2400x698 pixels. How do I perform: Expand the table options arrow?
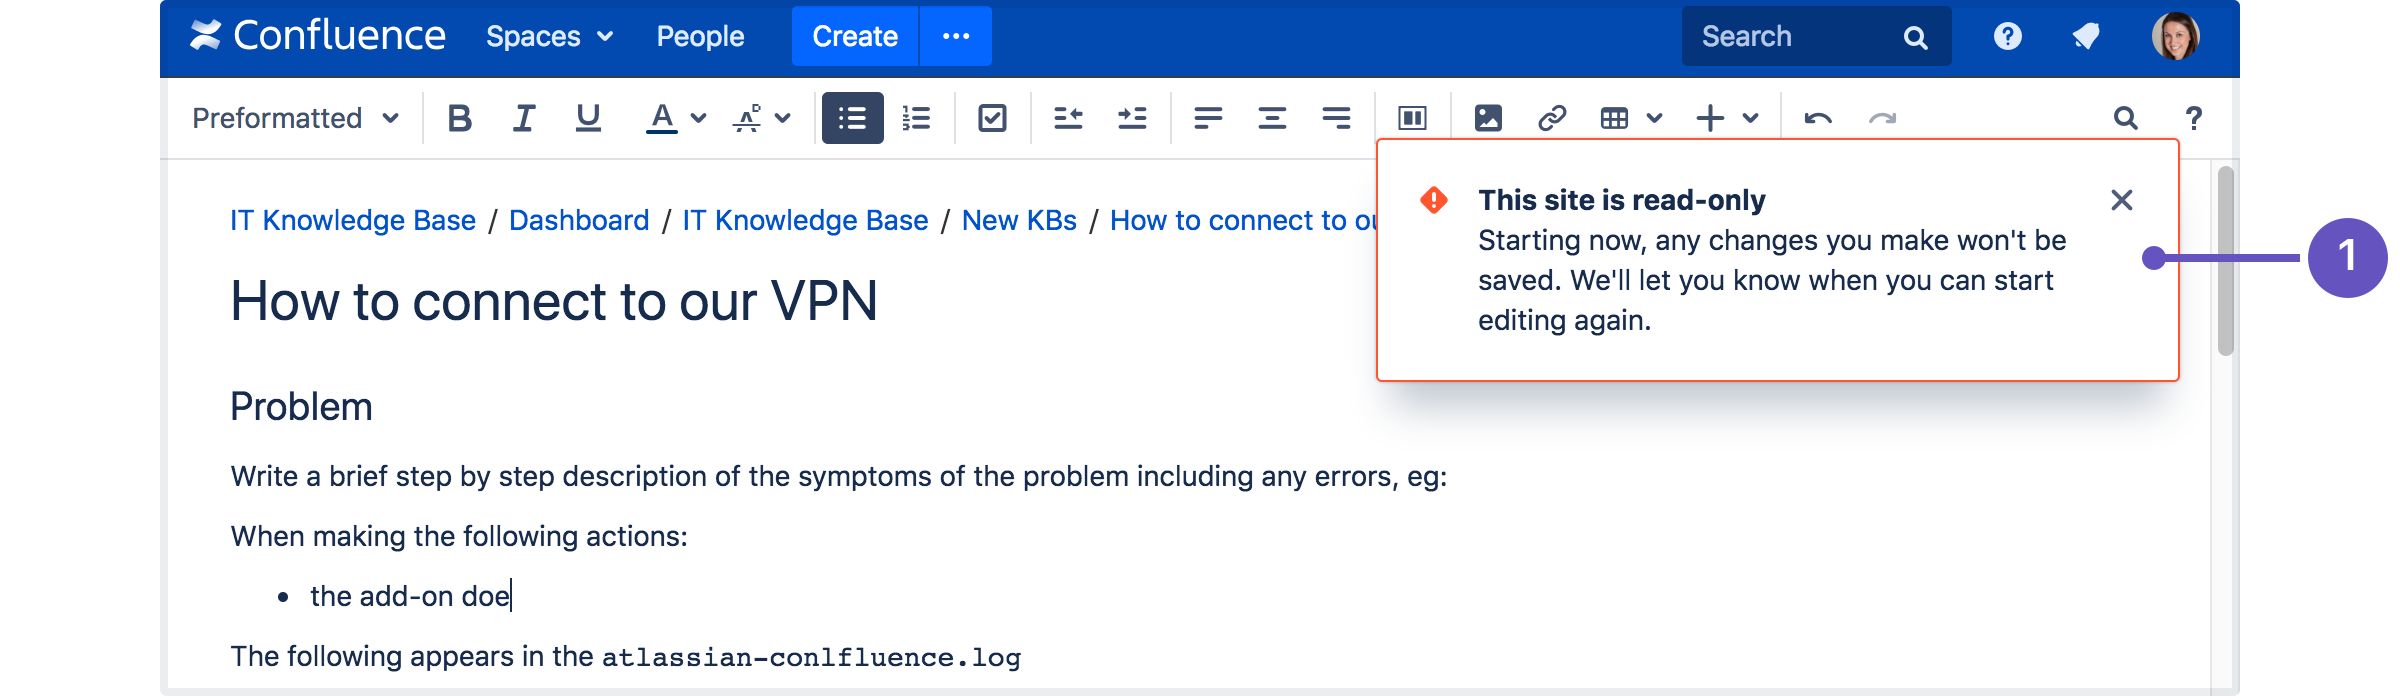1655,118
